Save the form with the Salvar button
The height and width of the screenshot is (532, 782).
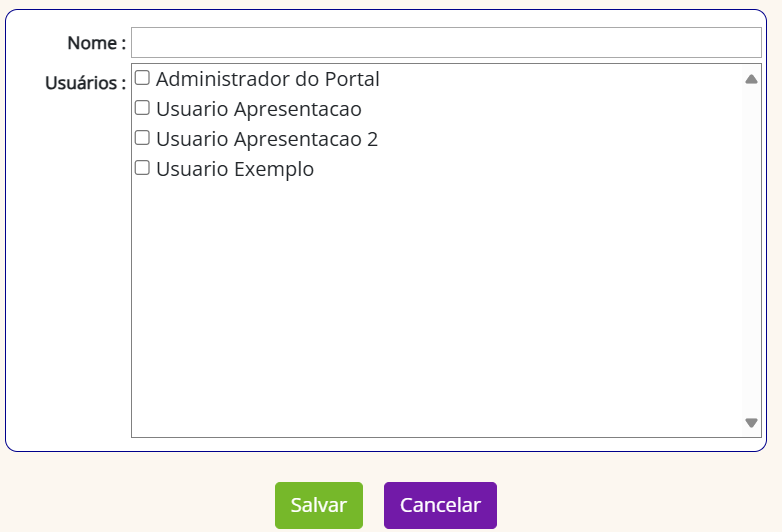[319, 505]
